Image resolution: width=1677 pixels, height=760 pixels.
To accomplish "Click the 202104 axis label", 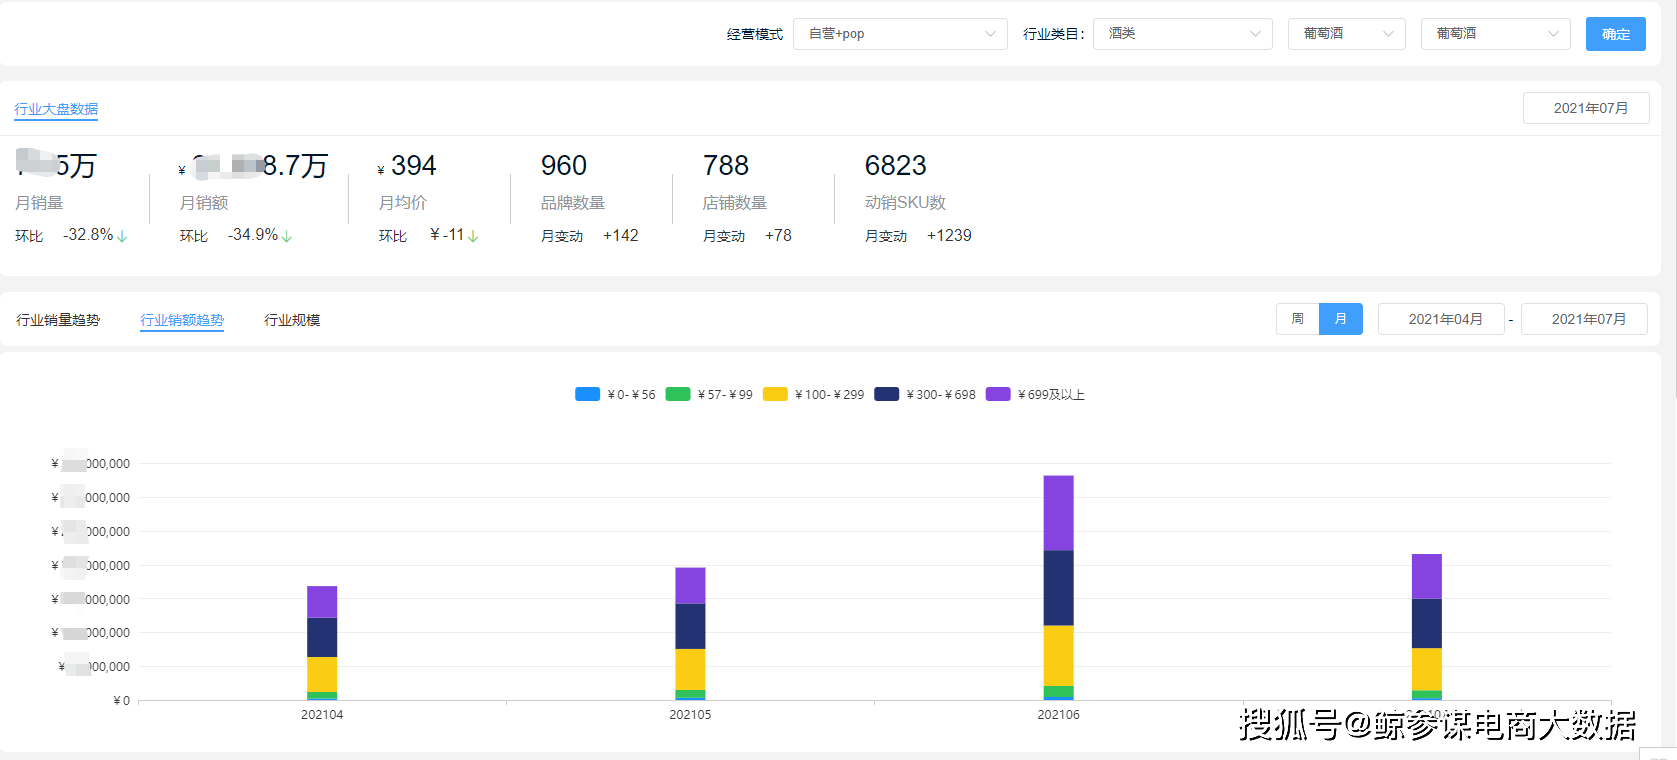I will [x=322, y=715].
